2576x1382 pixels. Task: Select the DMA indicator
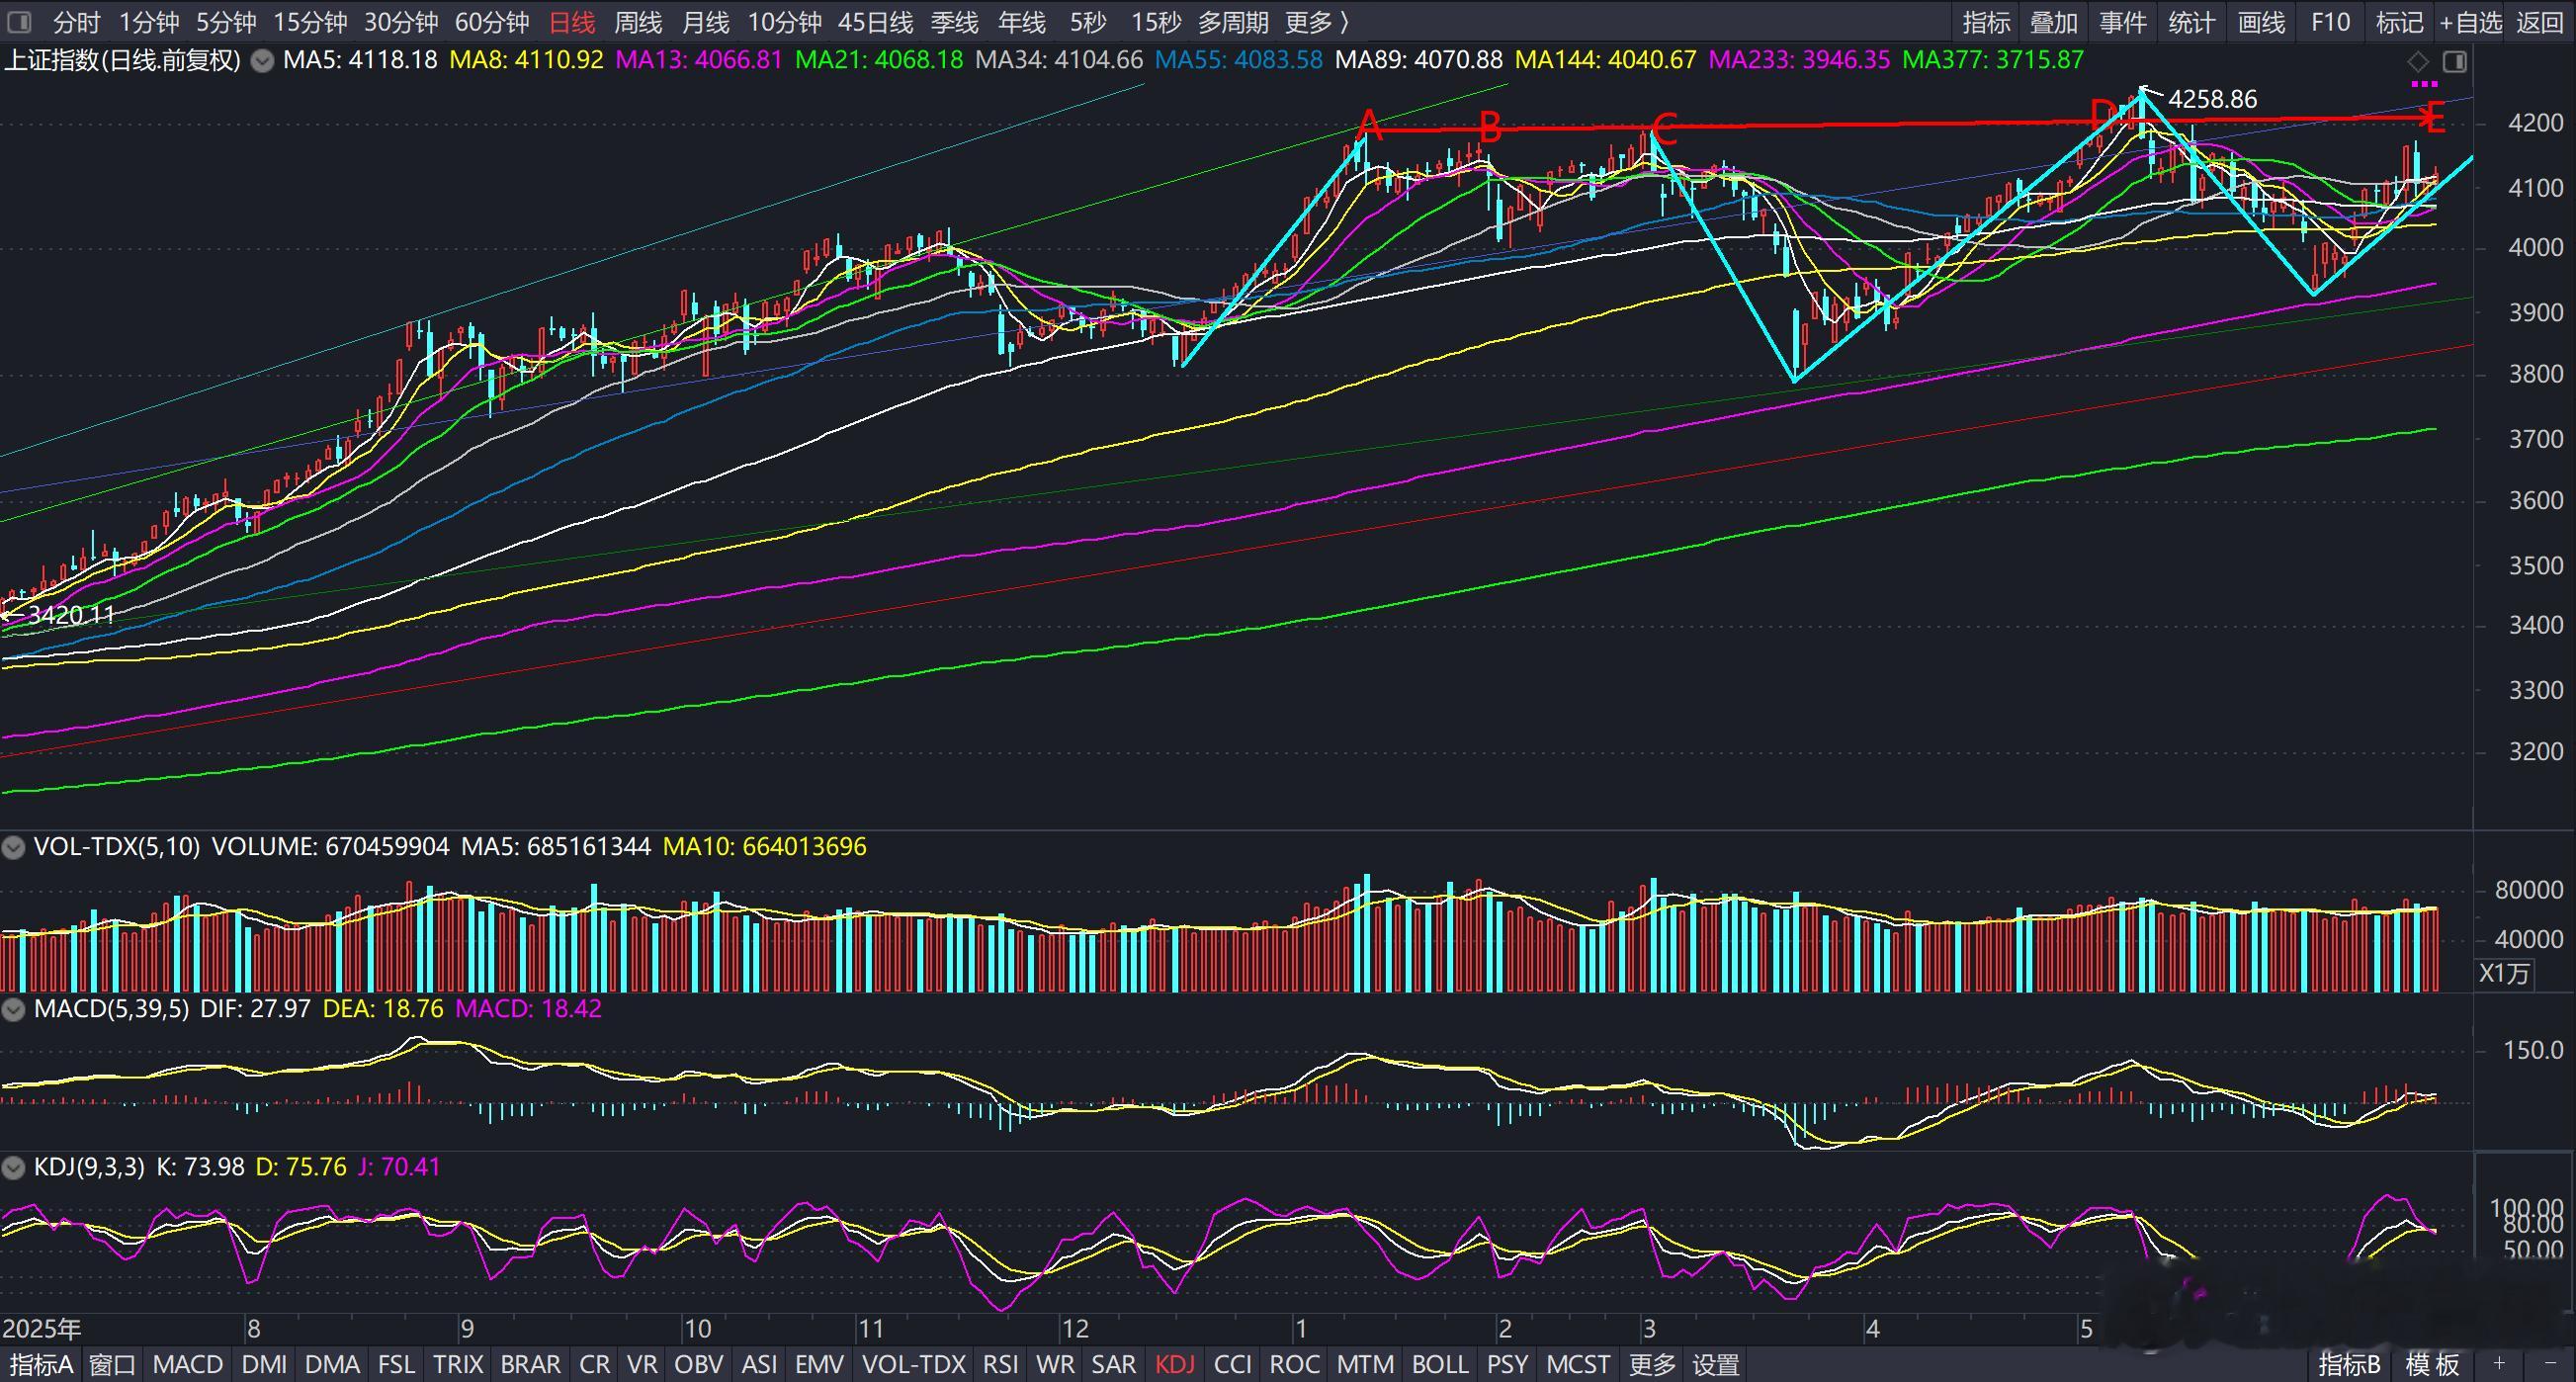[x=332, y=1364]
